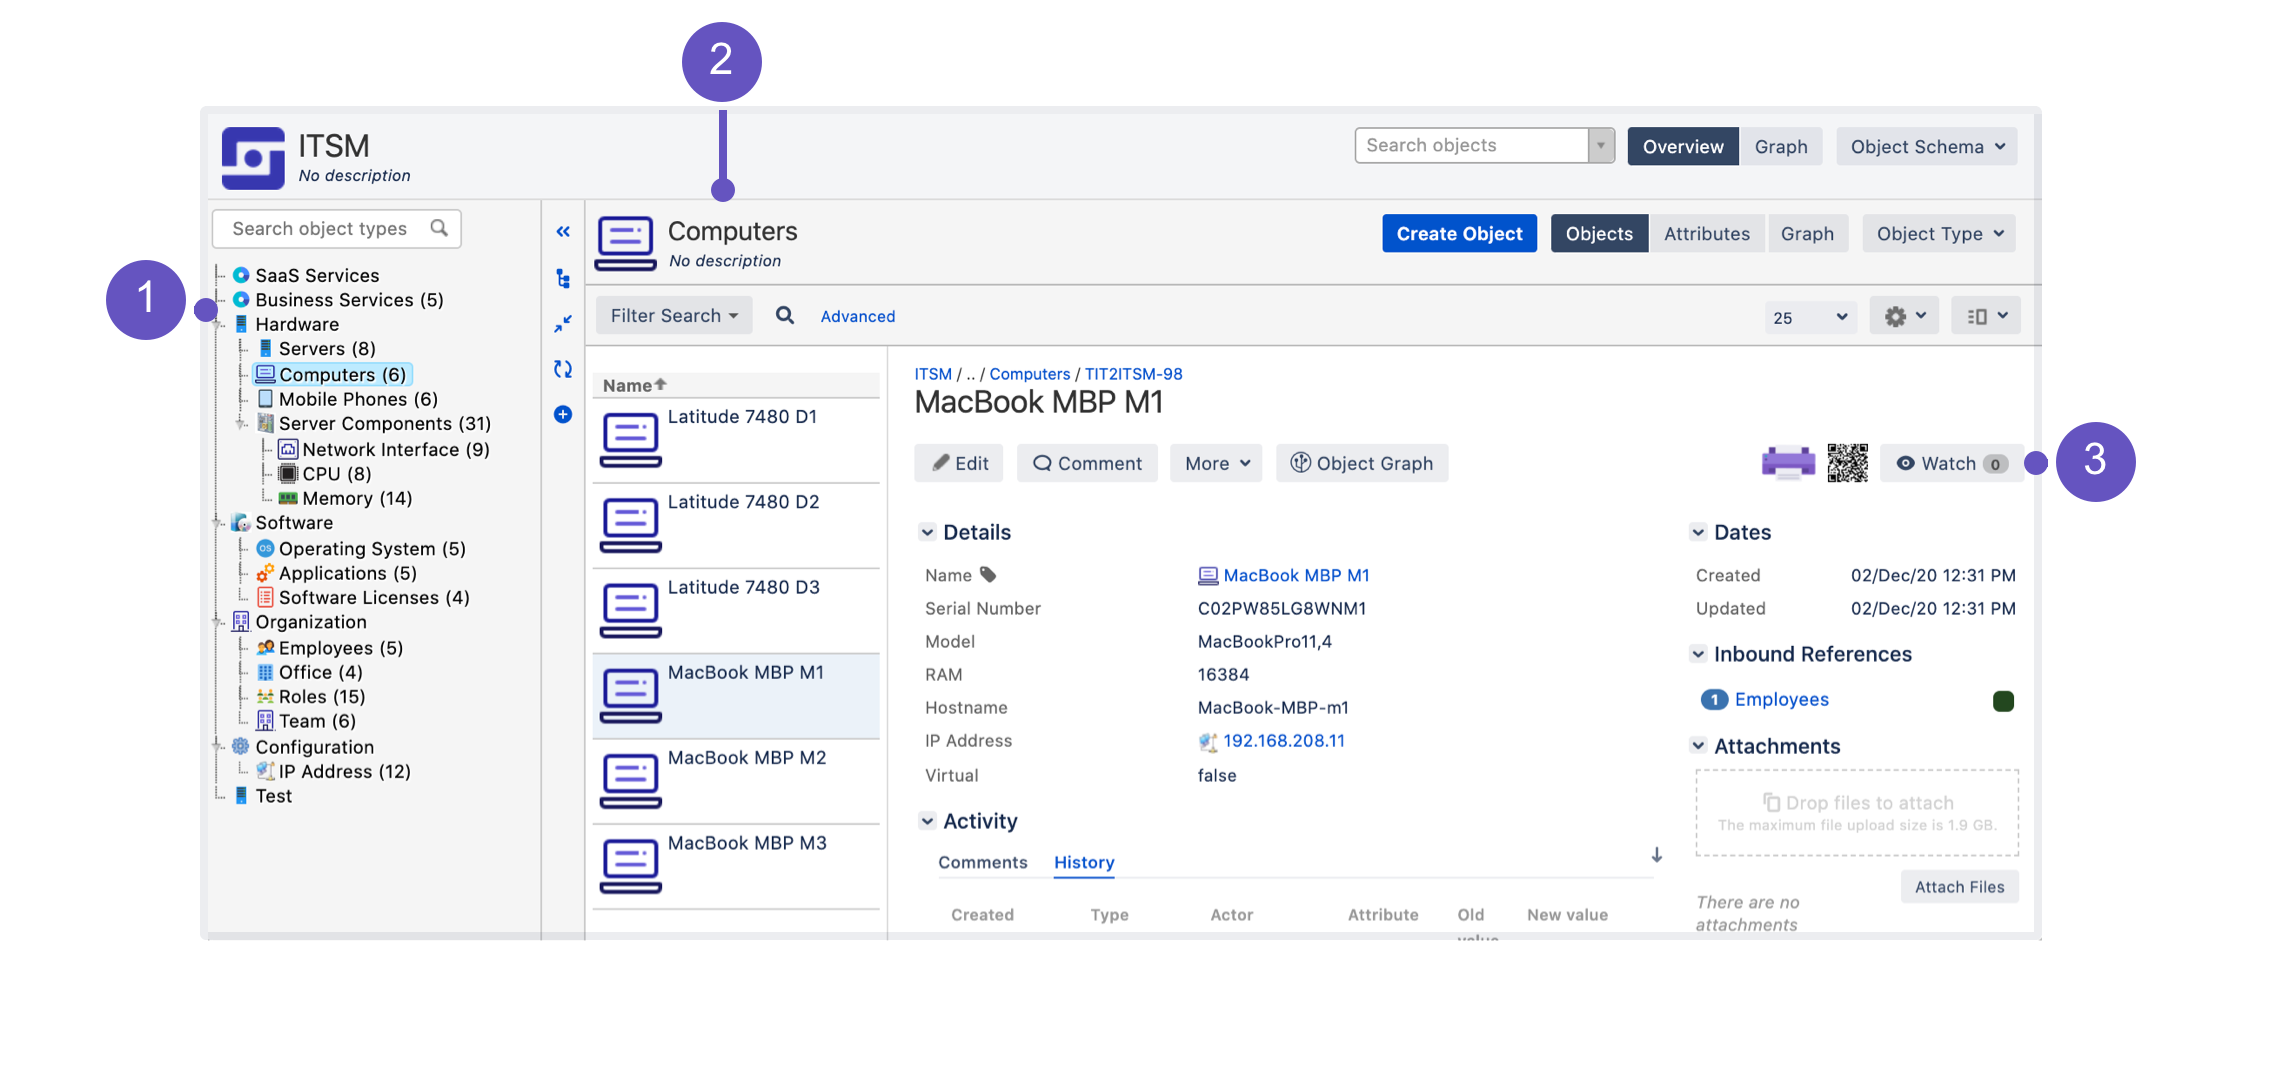
Task: Switch to the schema Graph tab
Action: pos(1781,146)
